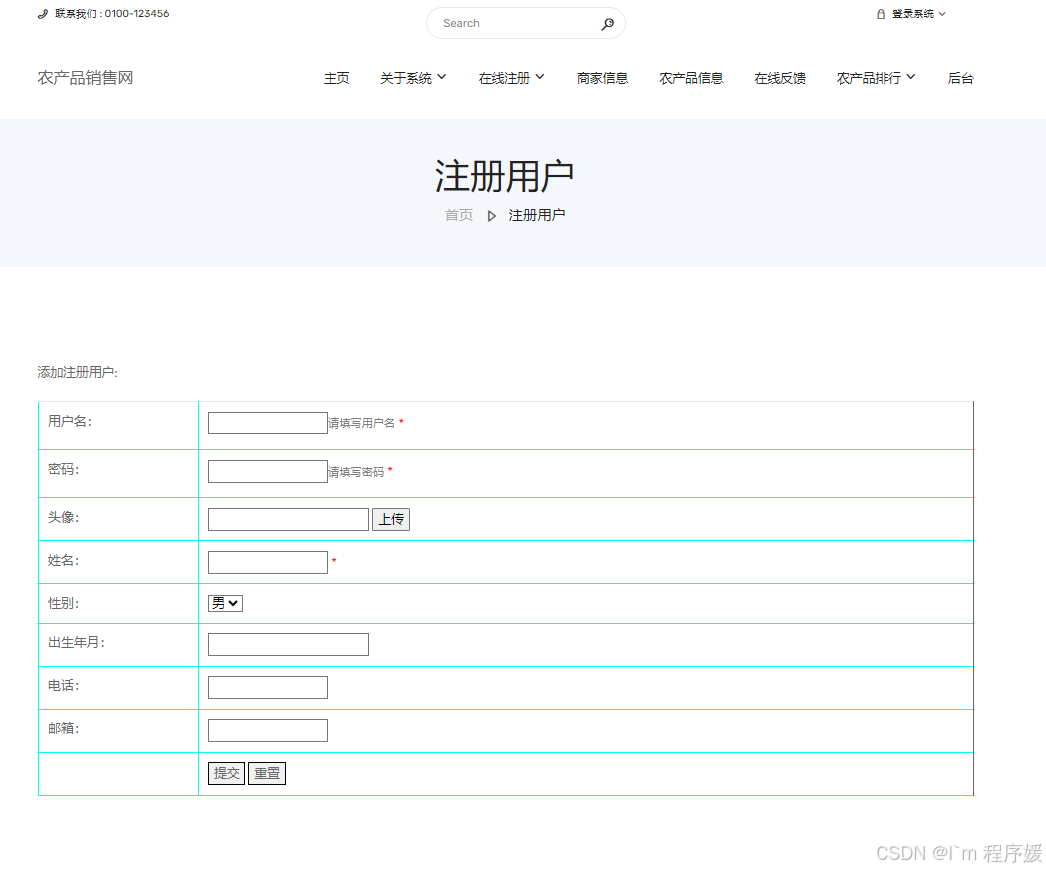
Task: Open the 农产品信息 page
Action: point(691,77)
